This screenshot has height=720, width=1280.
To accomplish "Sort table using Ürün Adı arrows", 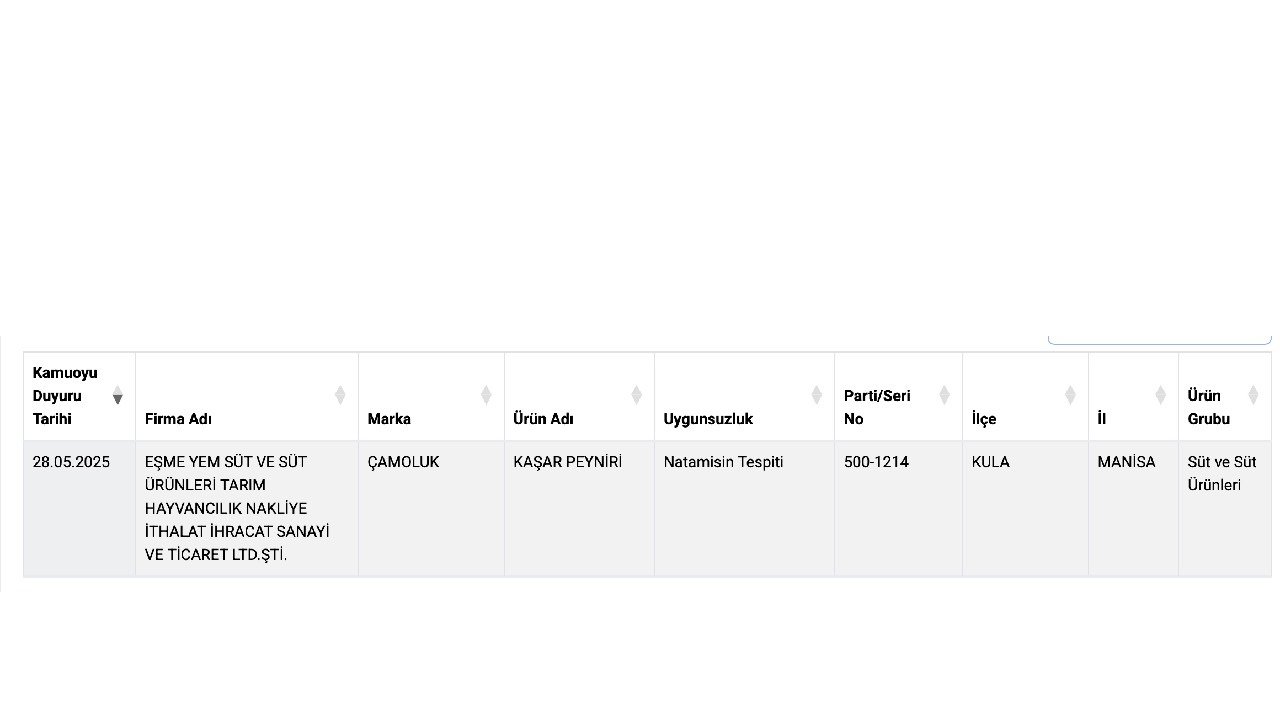I will 636,395.
